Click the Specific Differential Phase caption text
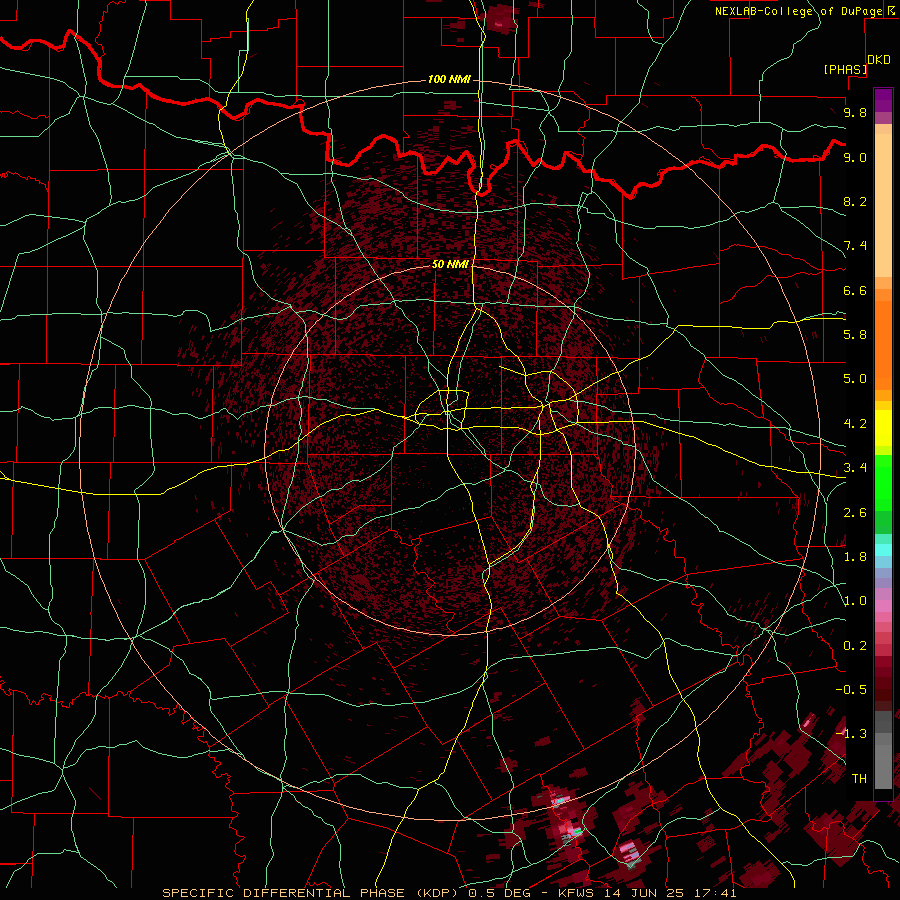 pyautogui.click(x=449, y=893)
